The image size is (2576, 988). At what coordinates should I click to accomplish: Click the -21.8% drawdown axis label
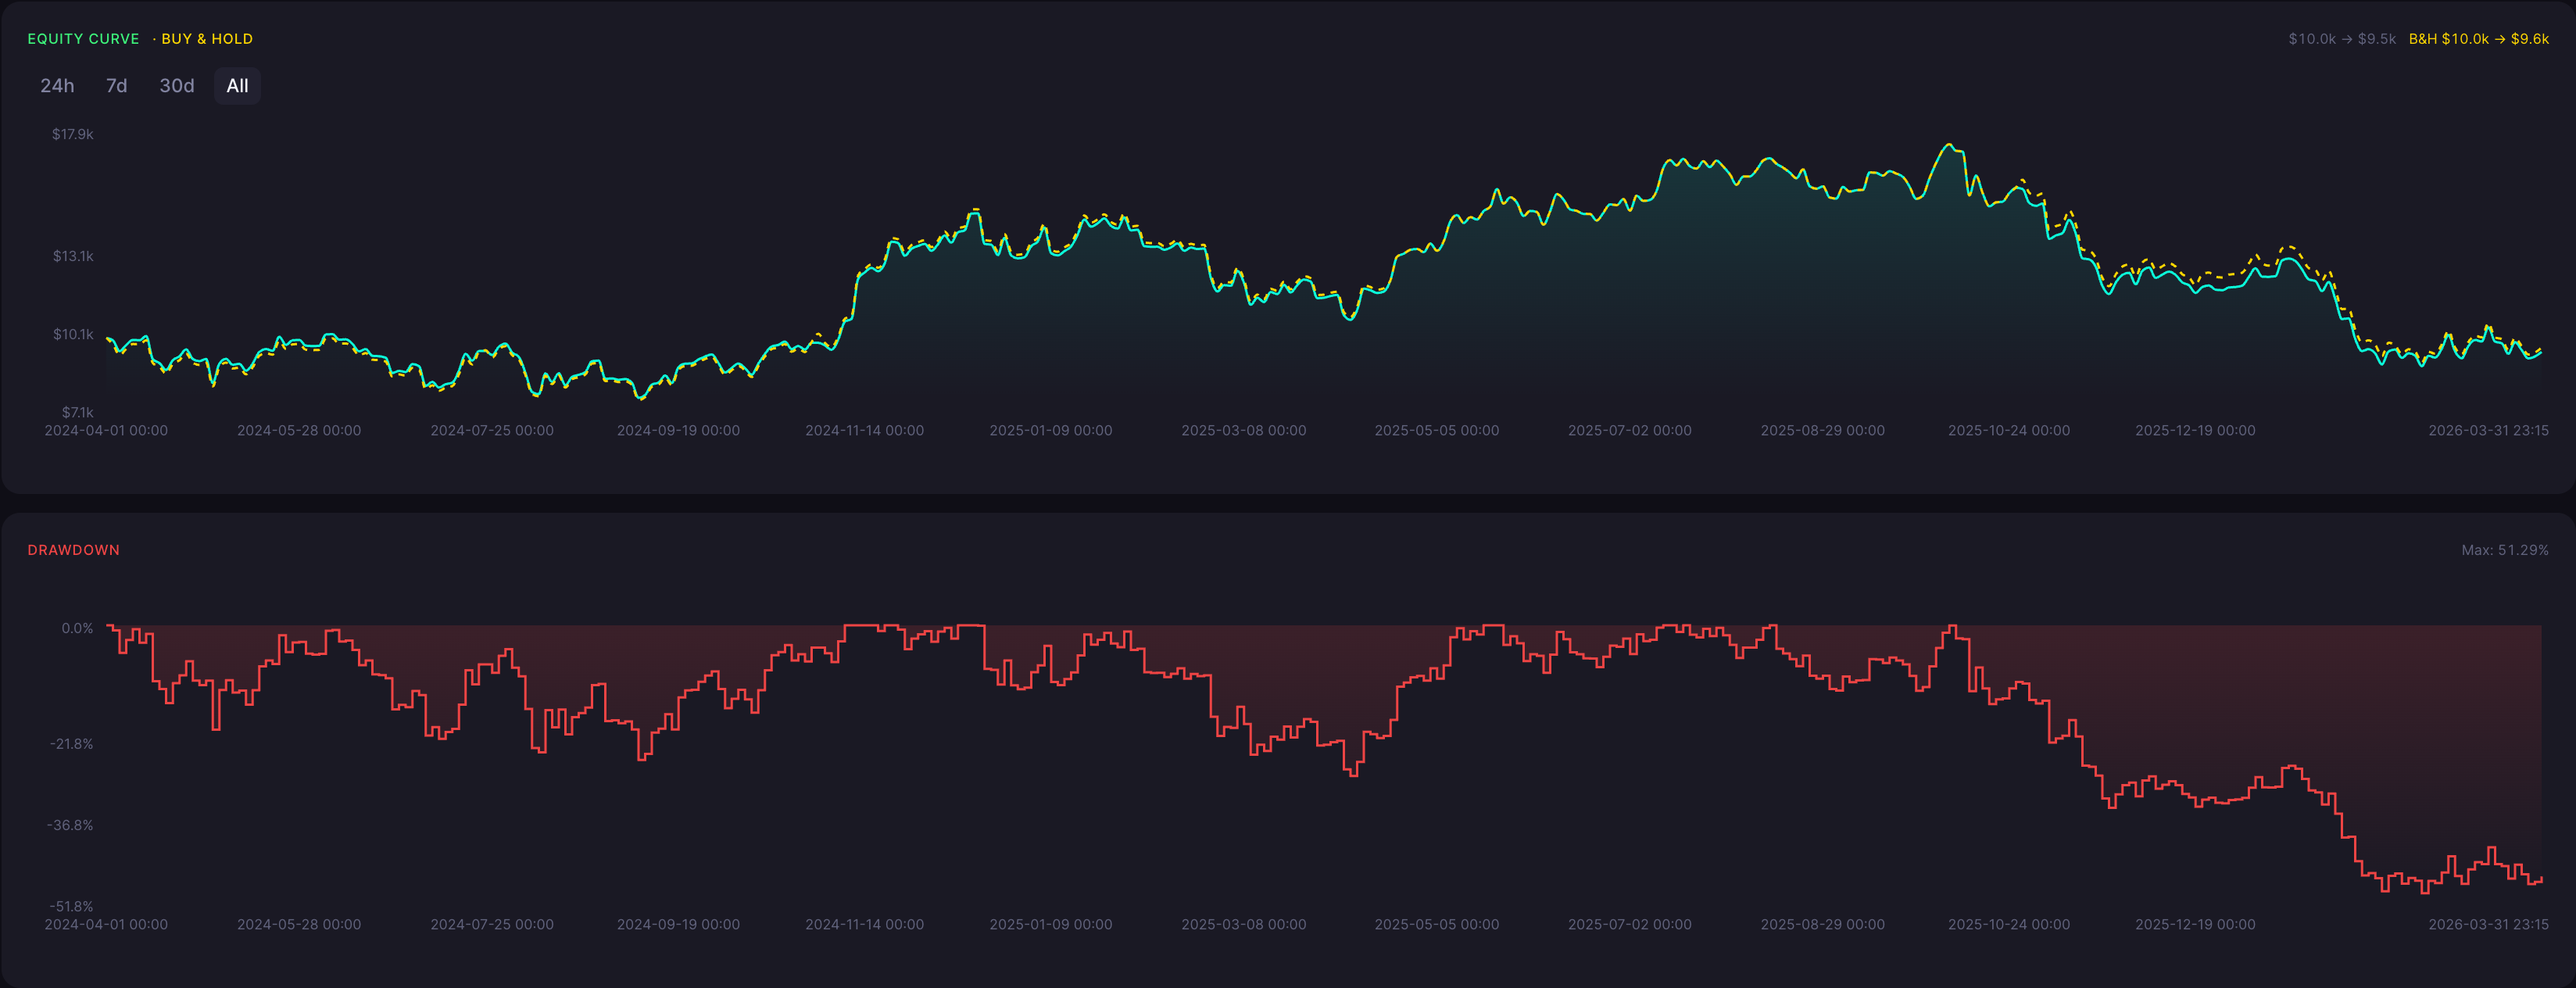(x=71, y=744)
